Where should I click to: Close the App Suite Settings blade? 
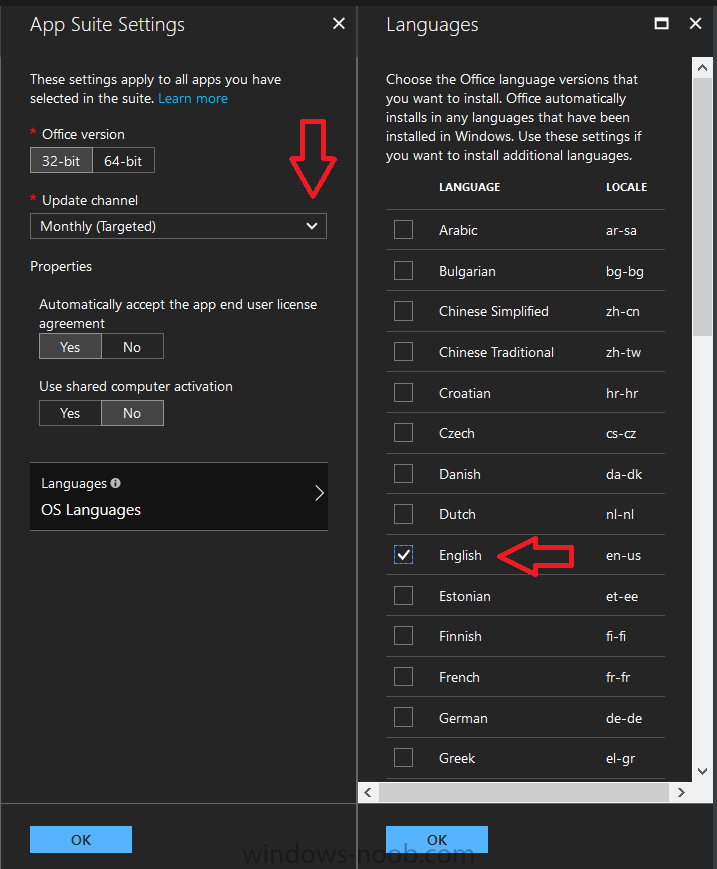coord(339,23)
